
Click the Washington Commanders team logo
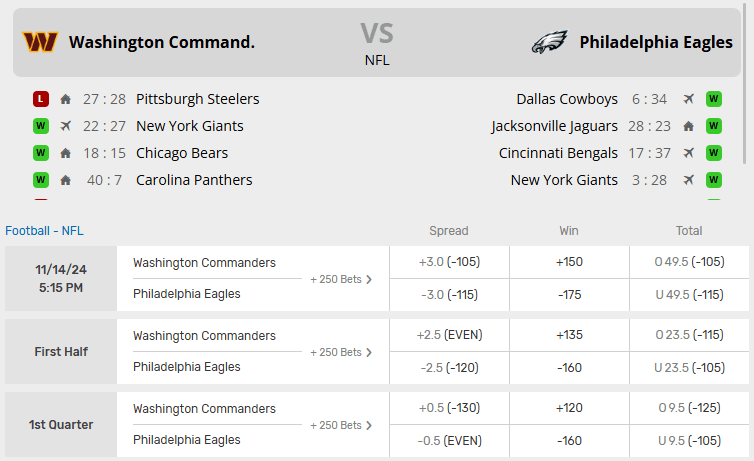[x=40, y=42]
